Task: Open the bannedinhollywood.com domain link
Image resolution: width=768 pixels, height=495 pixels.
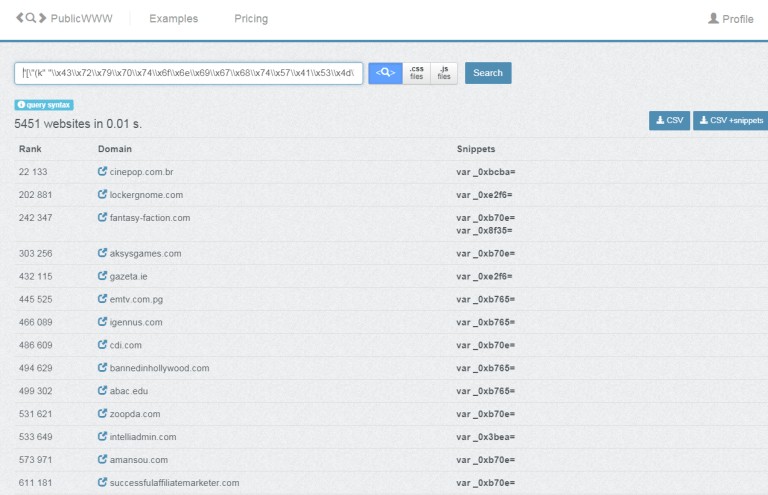Action: 159,368
